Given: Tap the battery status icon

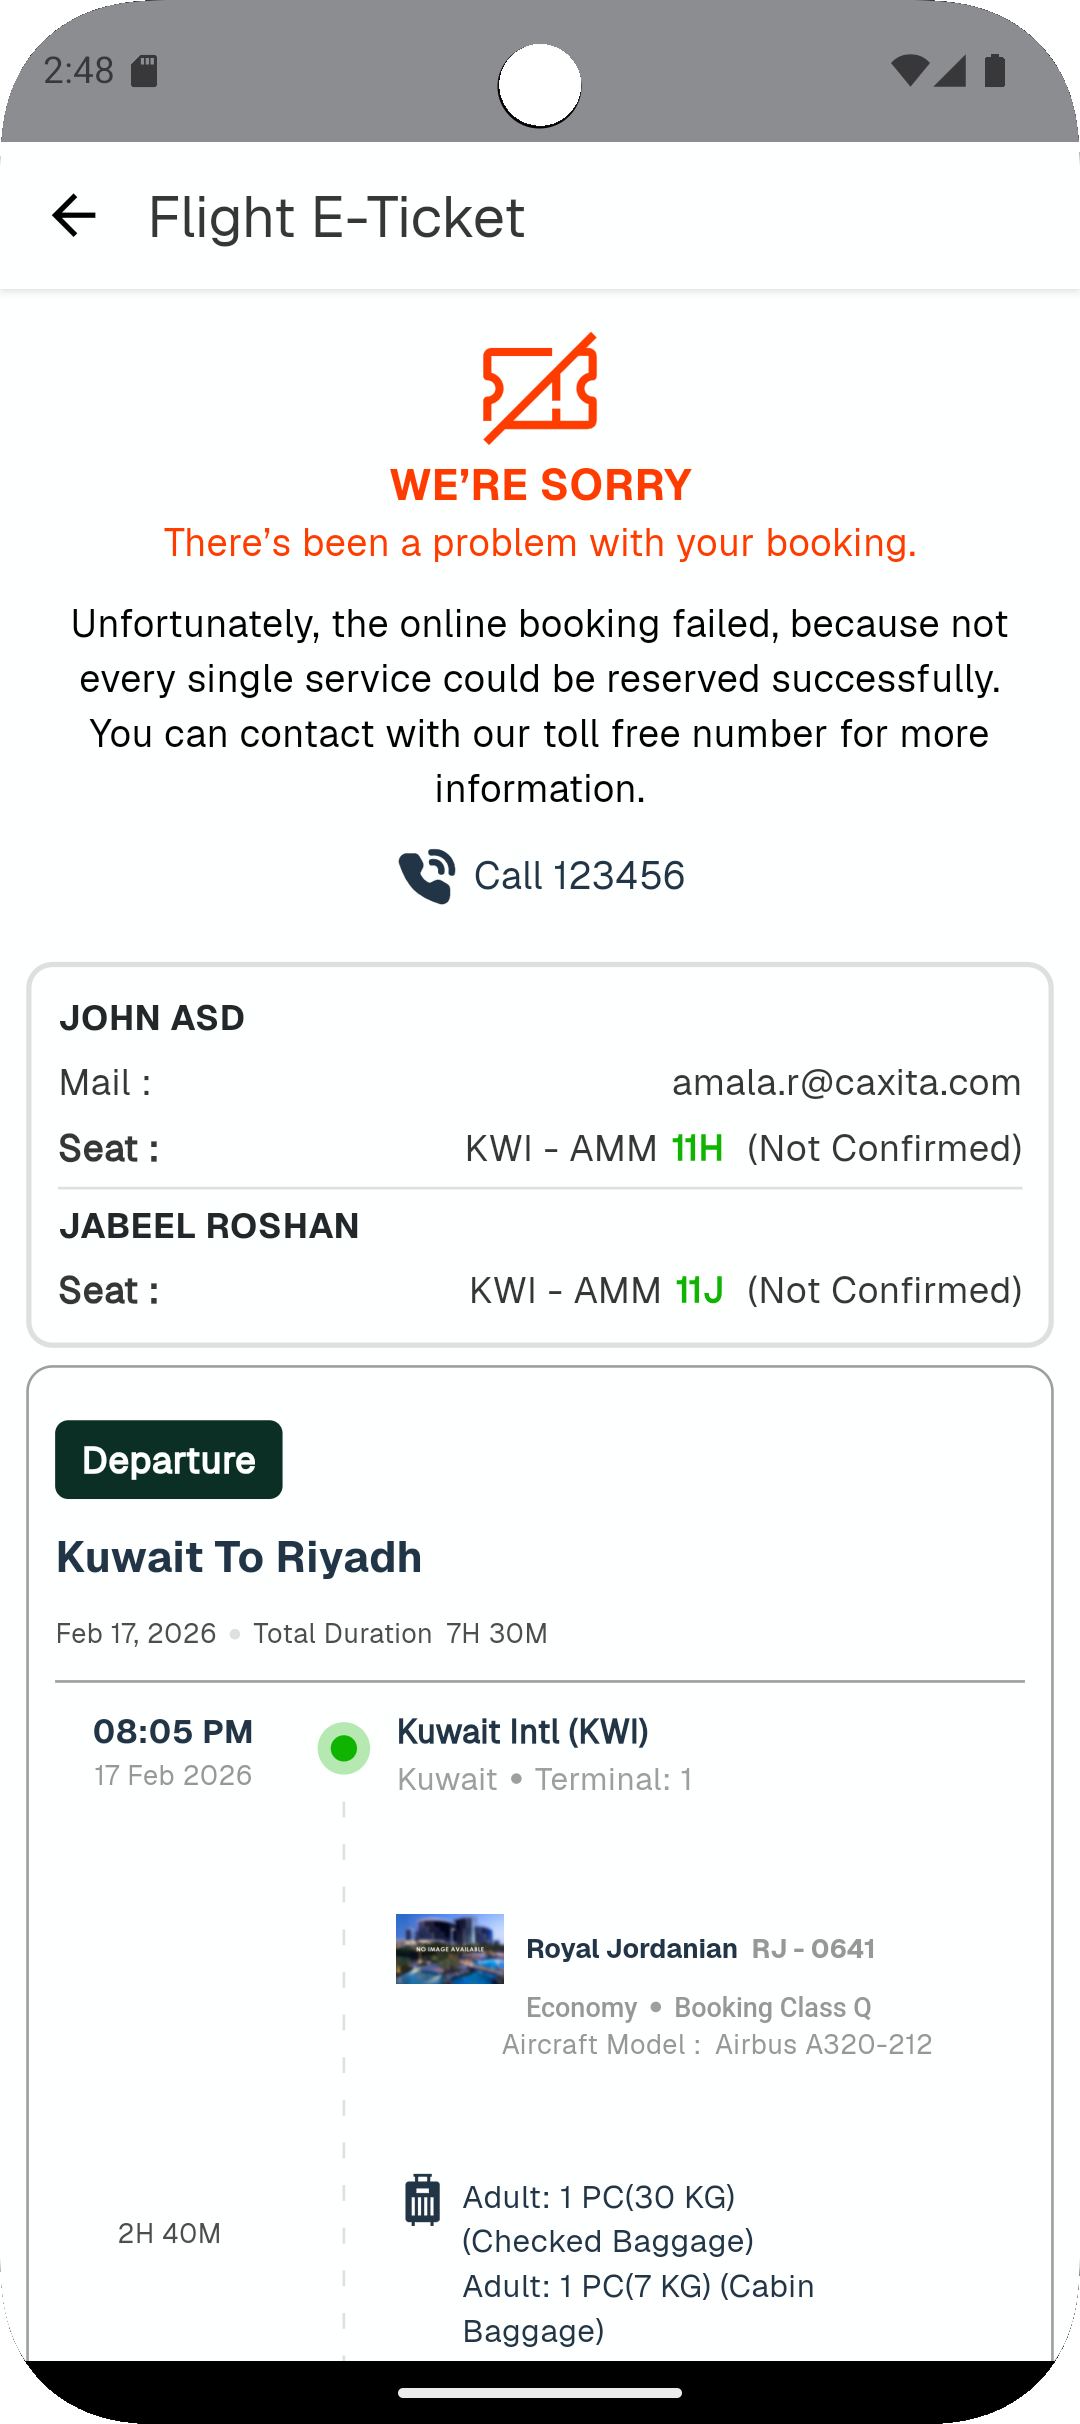Looking at the screenshot, I should [x=995, y=71].
